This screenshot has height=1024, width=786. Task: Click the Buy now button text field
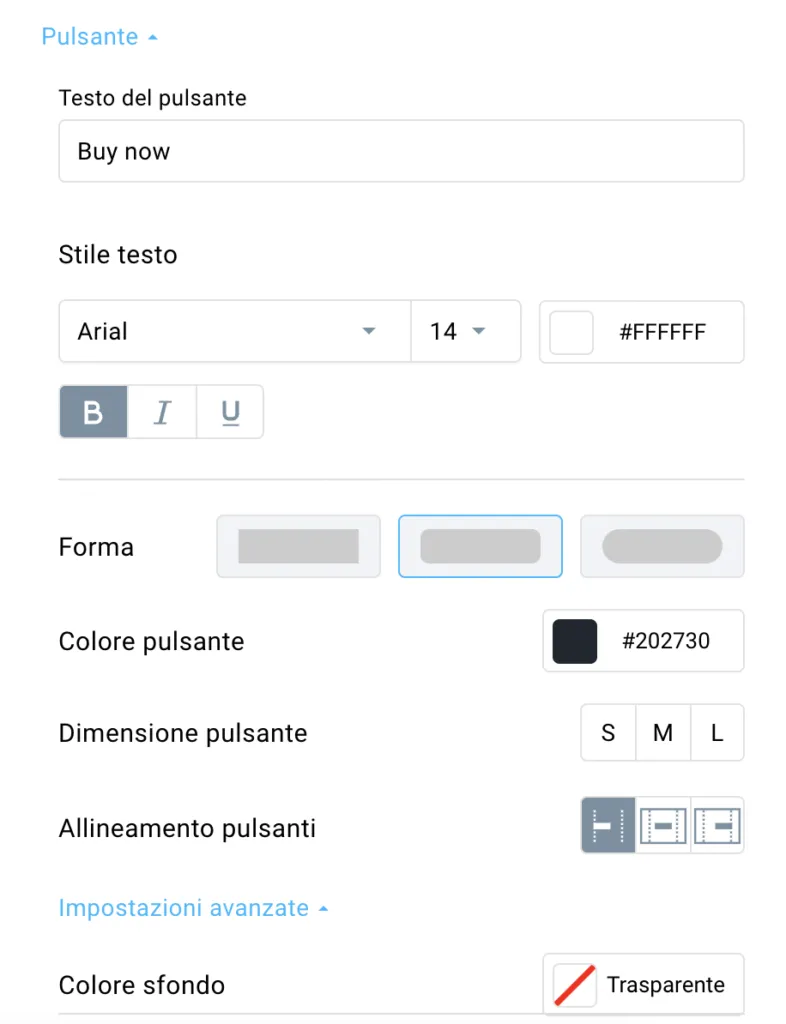tap(401, 151)
